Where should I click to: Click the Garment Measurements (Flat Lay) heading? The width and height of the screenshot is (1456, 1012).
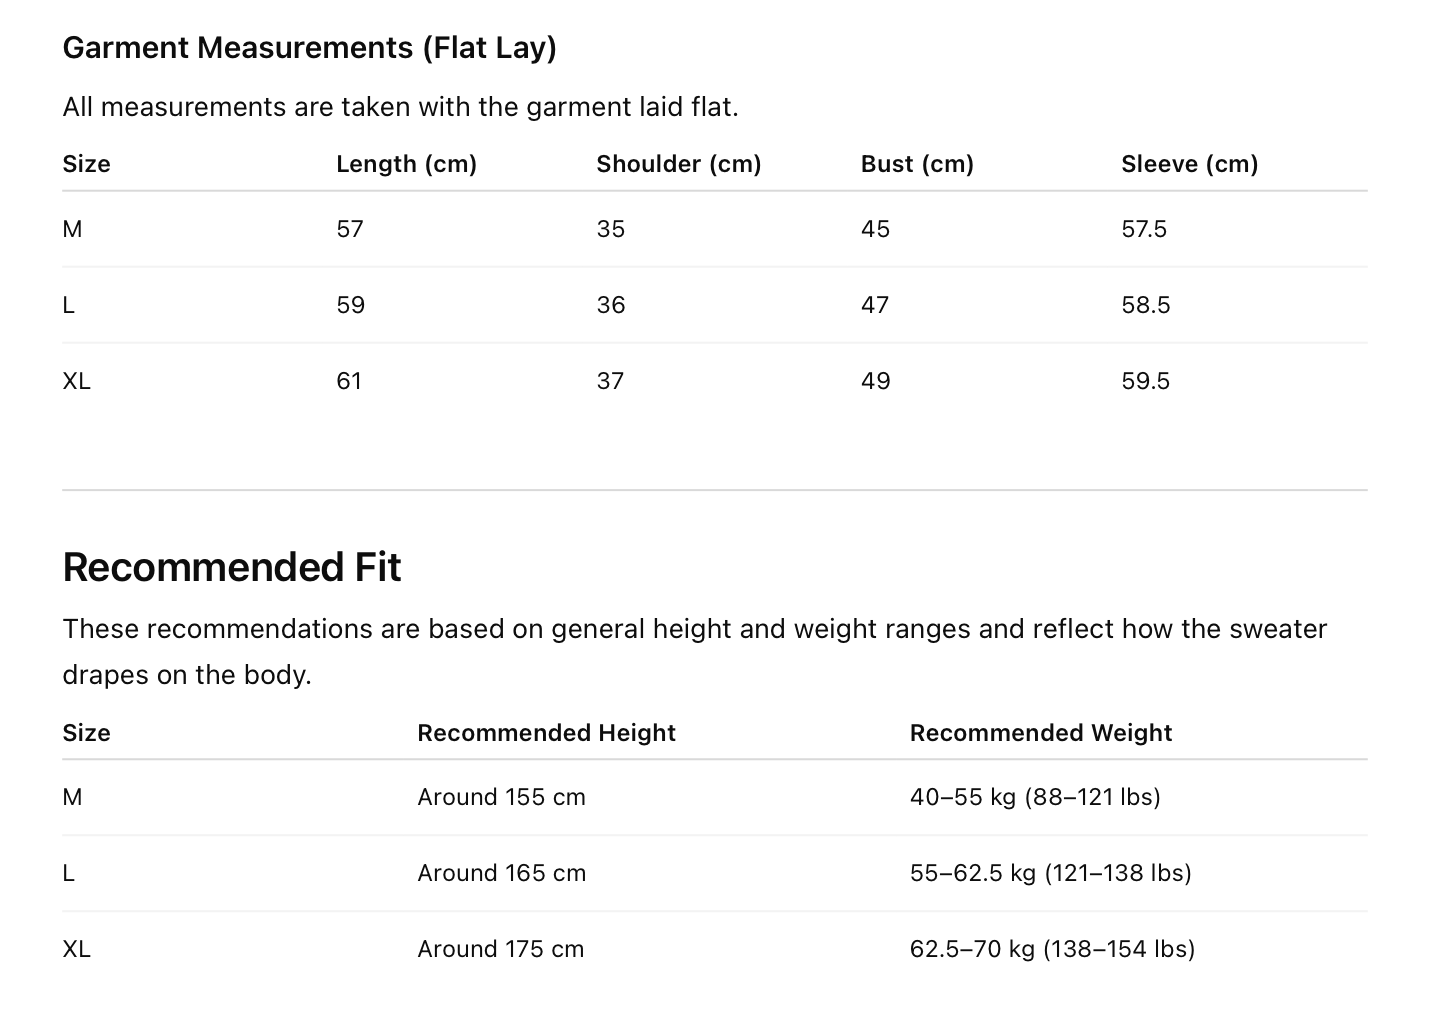pos(309,47)
